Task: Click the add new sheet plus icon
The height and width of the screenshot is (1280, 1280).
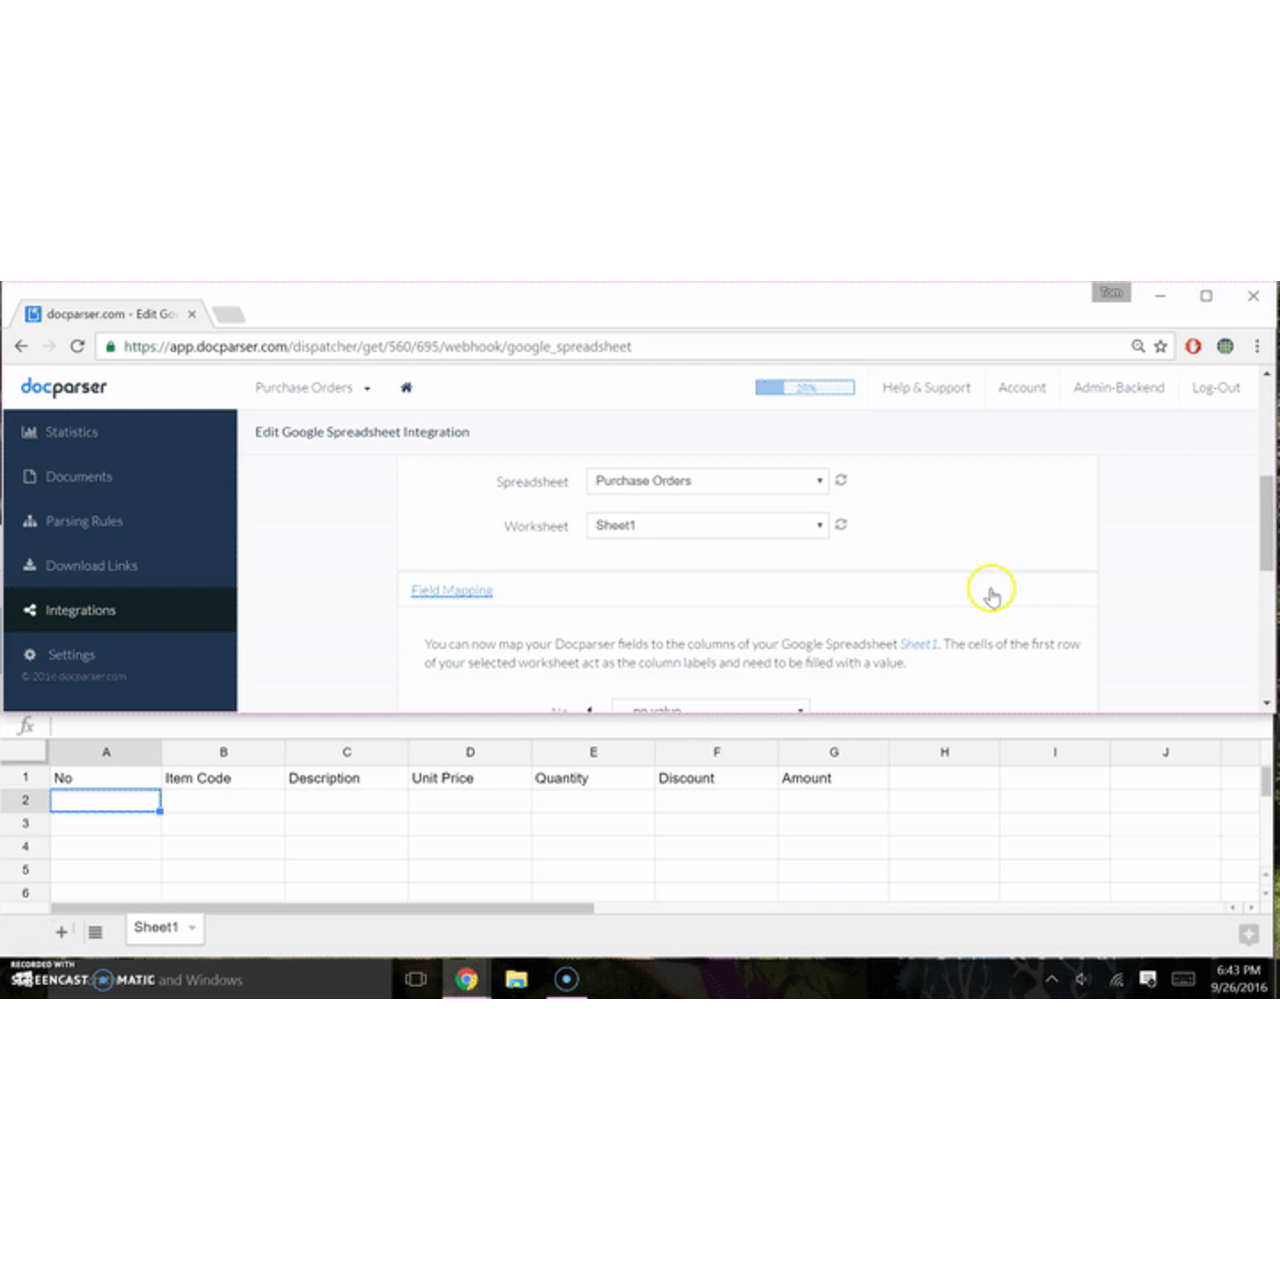Action: pyautogui.click(x=61, y=931)
